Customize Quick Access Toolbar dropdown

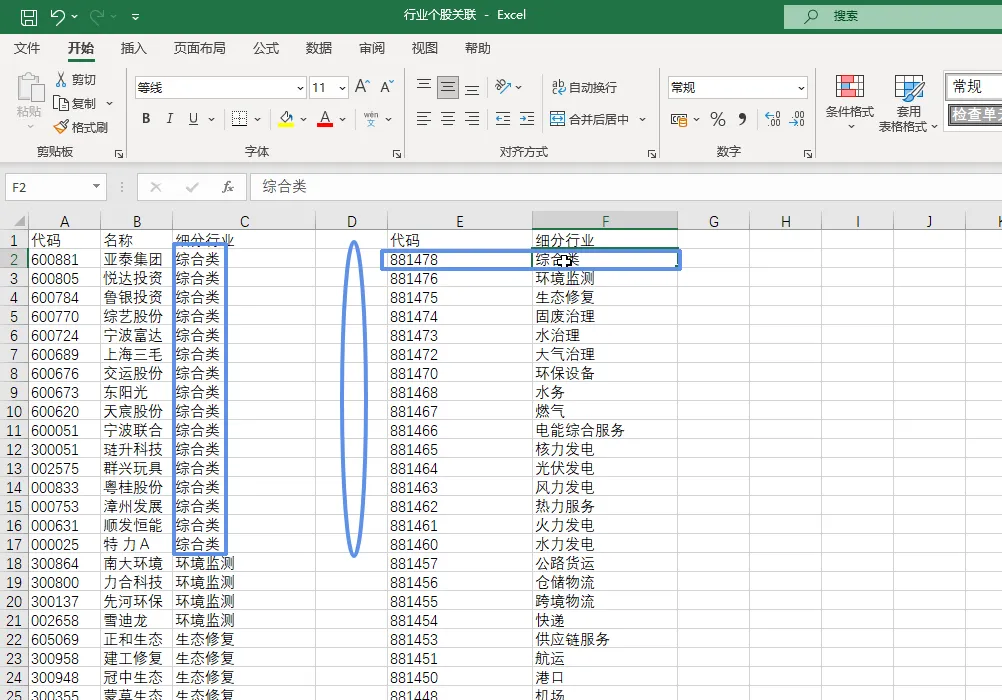[135, 17]
